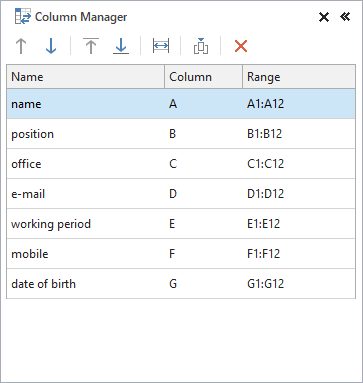
Task: Select the position row
Action: (181, 134)
